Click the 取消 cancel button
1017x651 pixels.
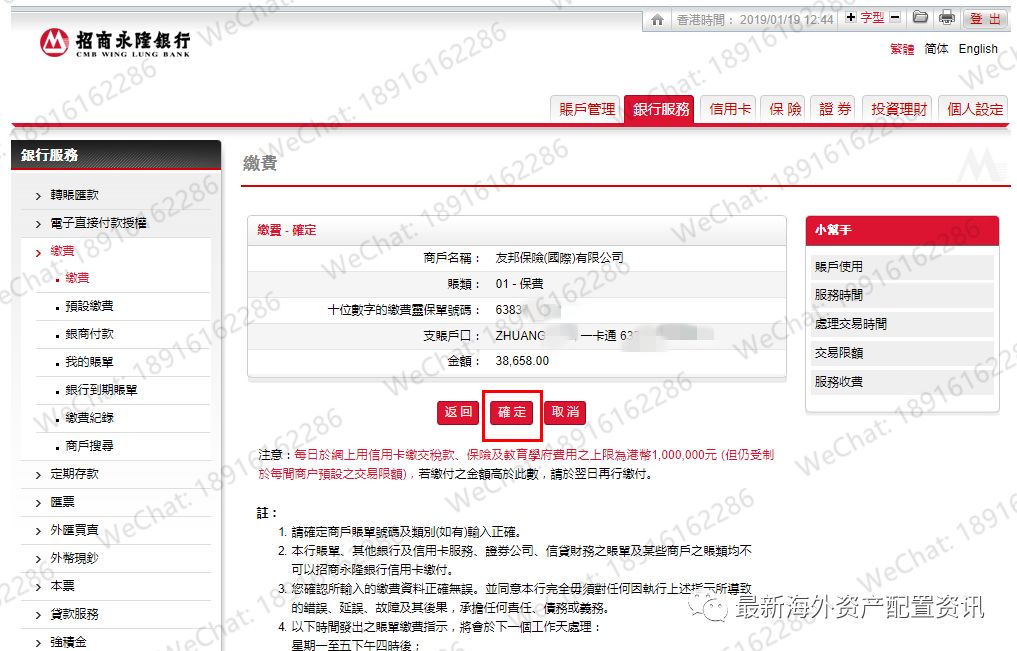[565, 412]
